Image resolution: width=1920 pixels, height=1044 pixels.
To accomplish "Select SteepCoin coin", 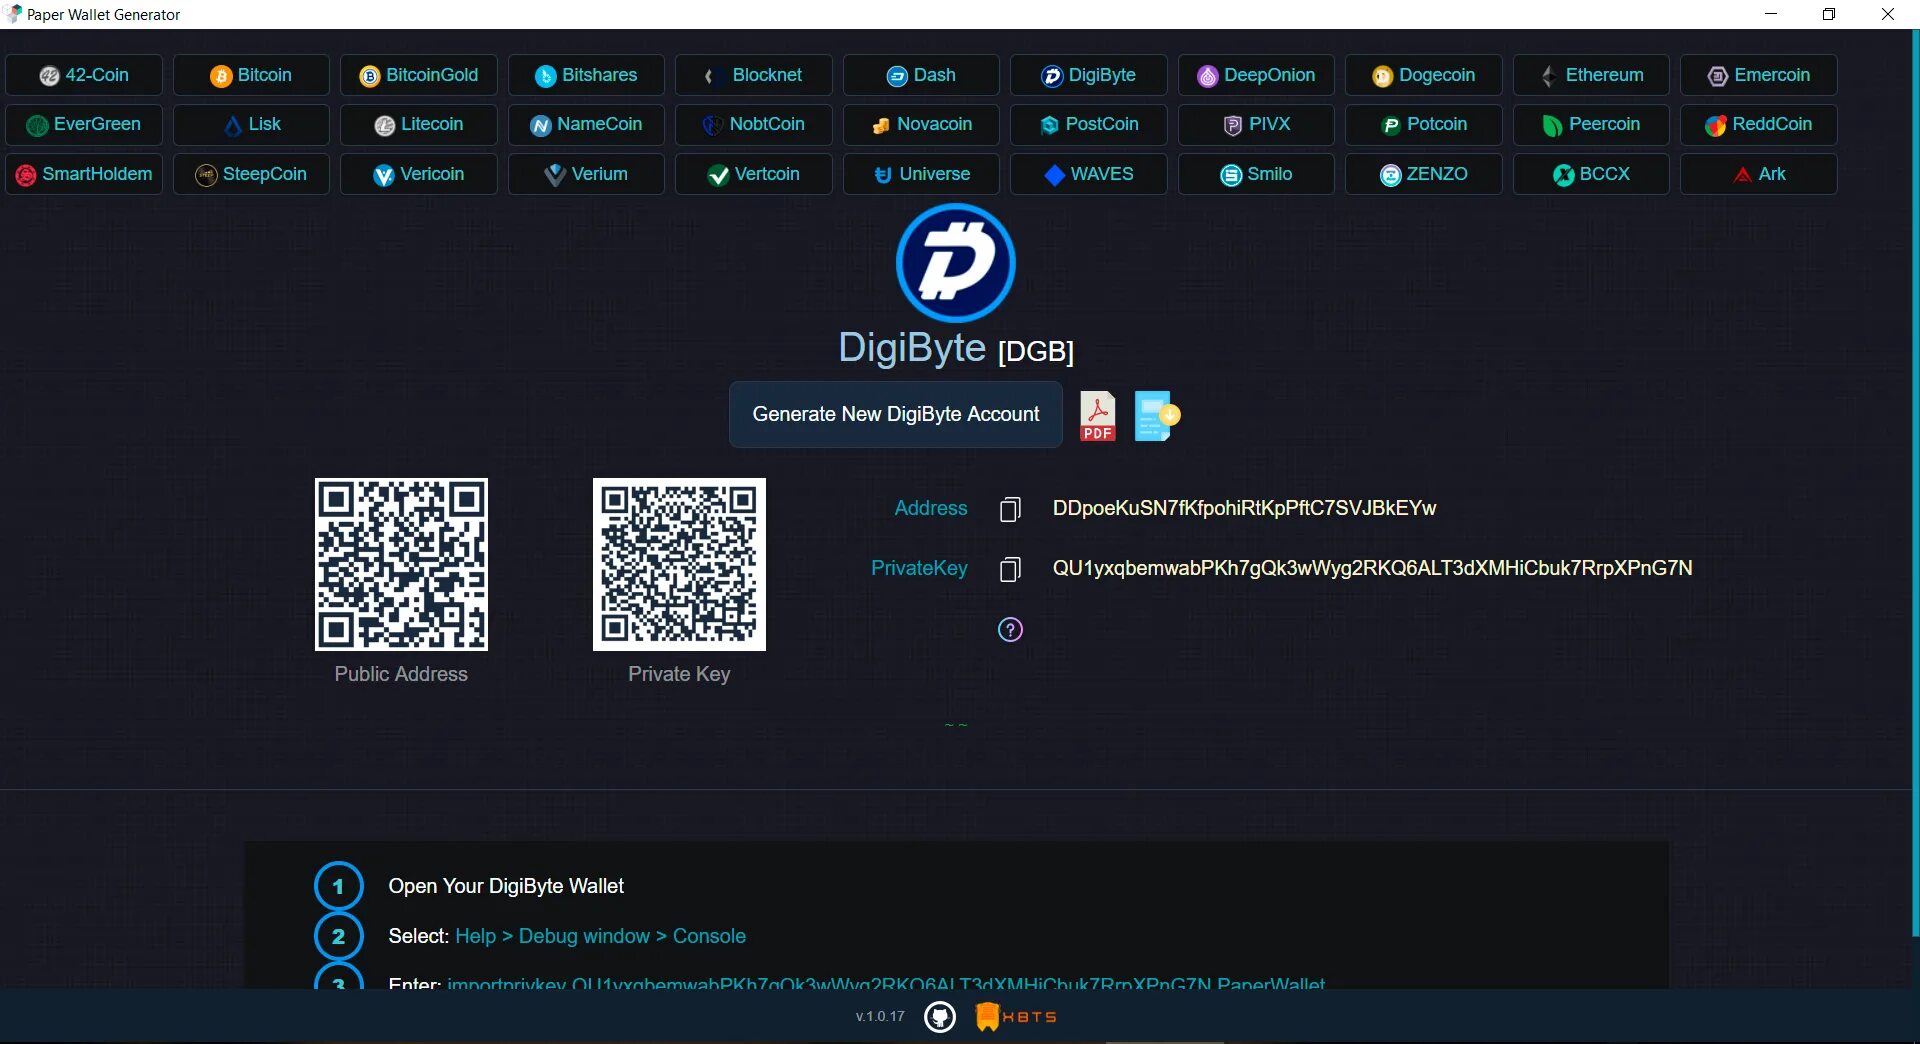I will (x=251, y=174).
